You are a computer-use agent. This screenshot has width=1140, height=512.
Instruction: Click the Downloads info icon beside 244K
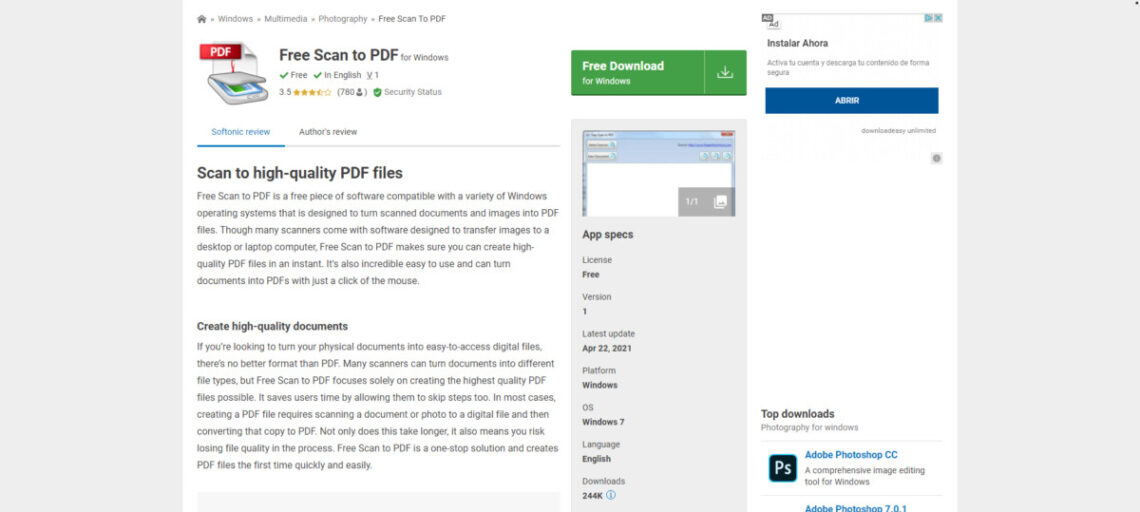coord(611,495)
